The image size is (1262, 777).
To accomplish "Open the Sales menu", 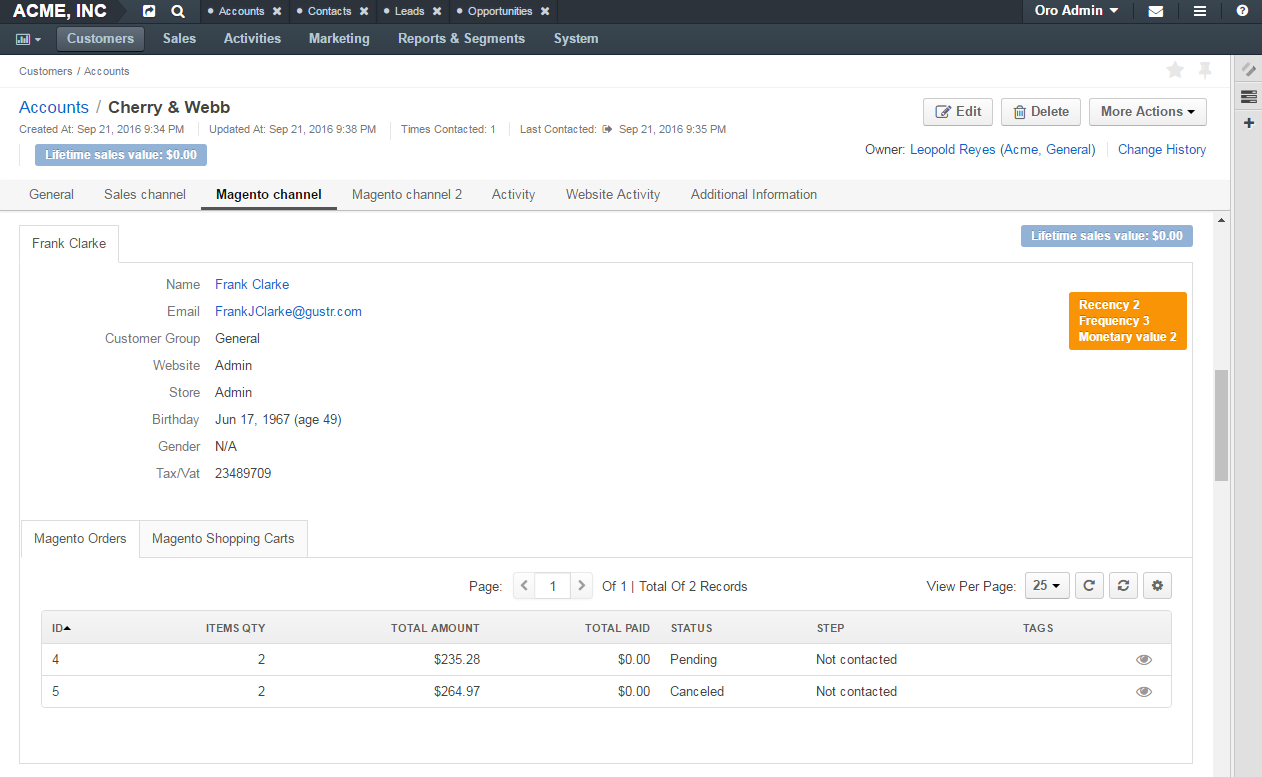I will click(180, 39).
